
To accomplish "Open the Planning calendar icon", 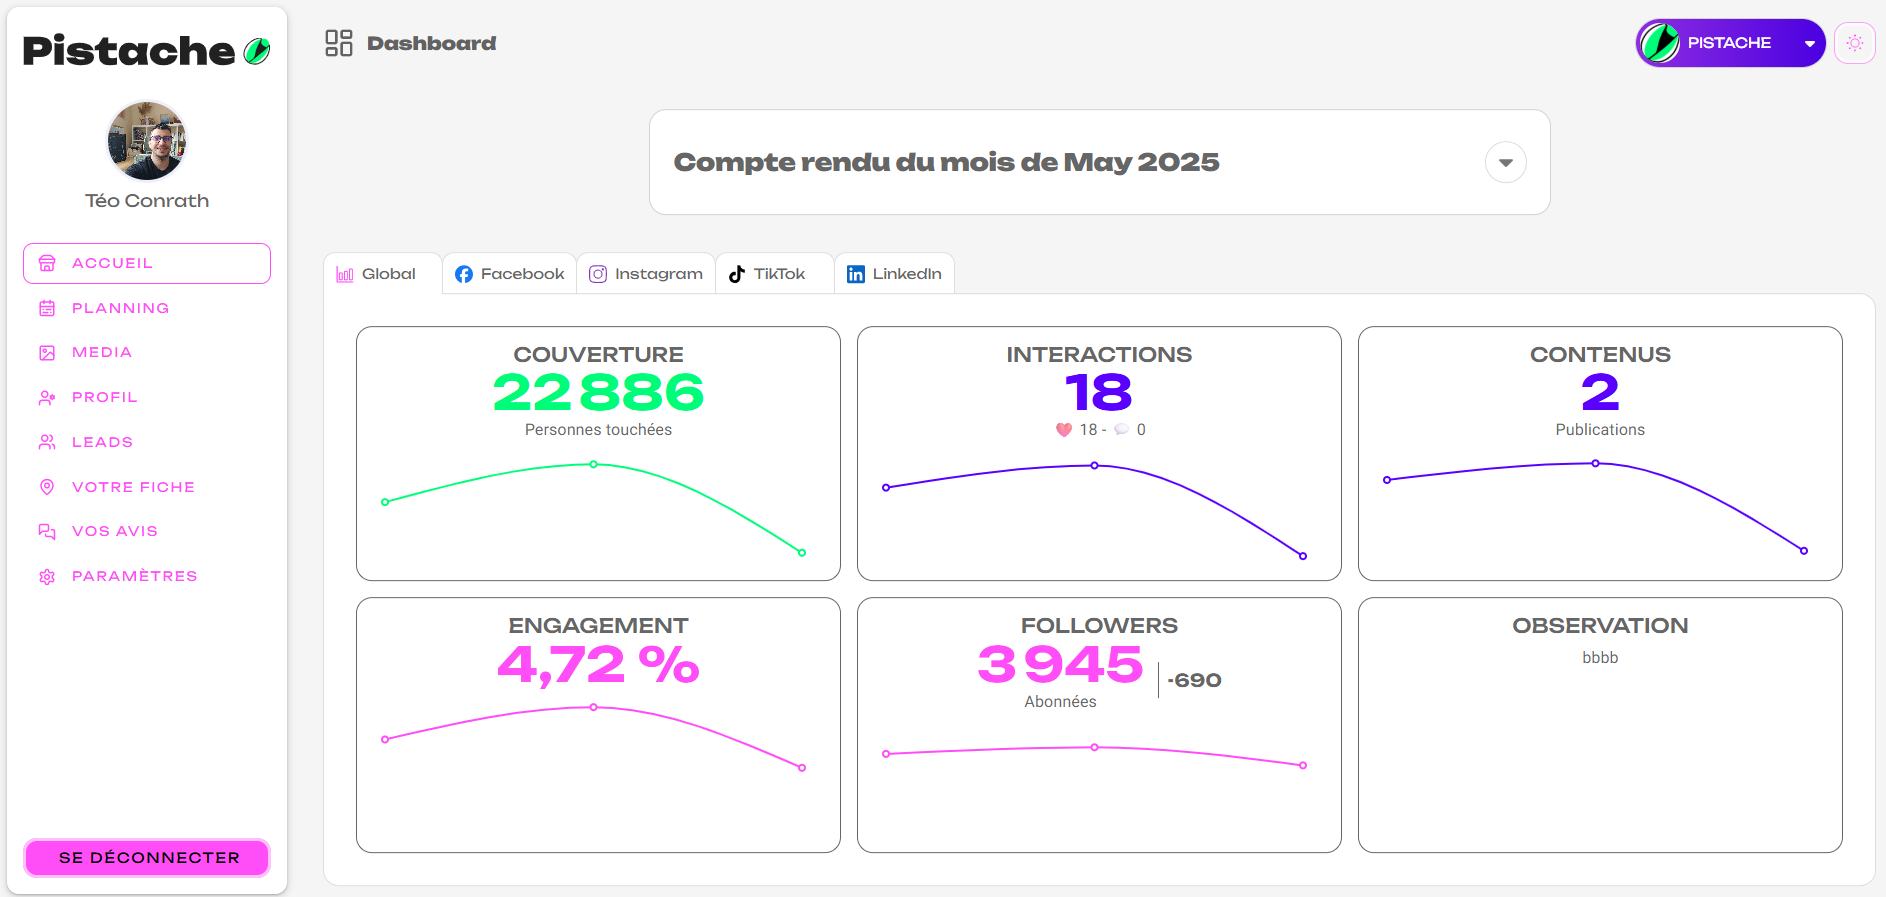I will point(47,308).
